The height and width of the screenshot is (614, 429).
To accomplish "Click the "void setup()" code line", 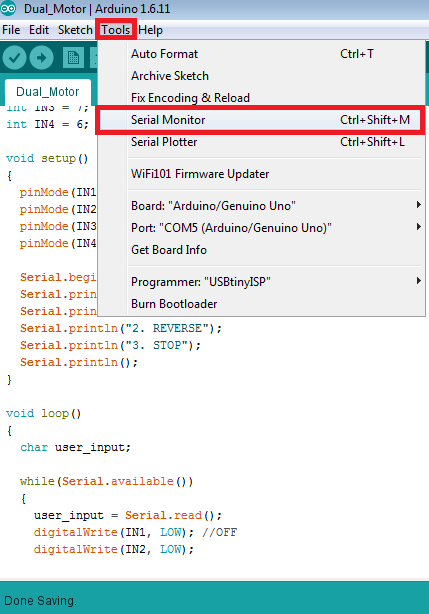I will click(47, 159).
